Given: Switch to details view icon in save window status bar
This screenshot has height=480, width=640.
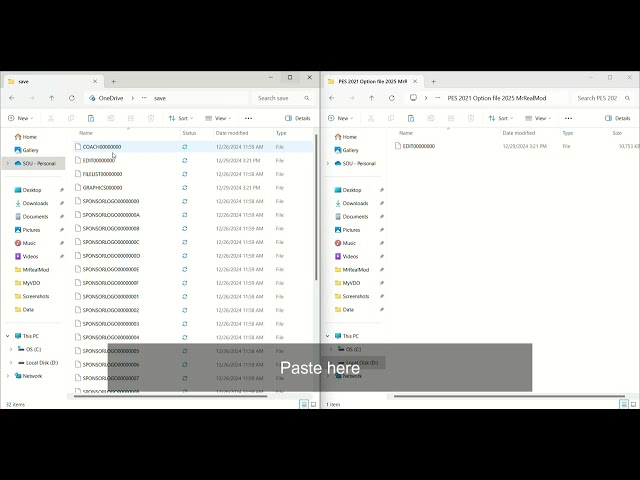Looking at the screenshot, I should [x=304, y=404].
